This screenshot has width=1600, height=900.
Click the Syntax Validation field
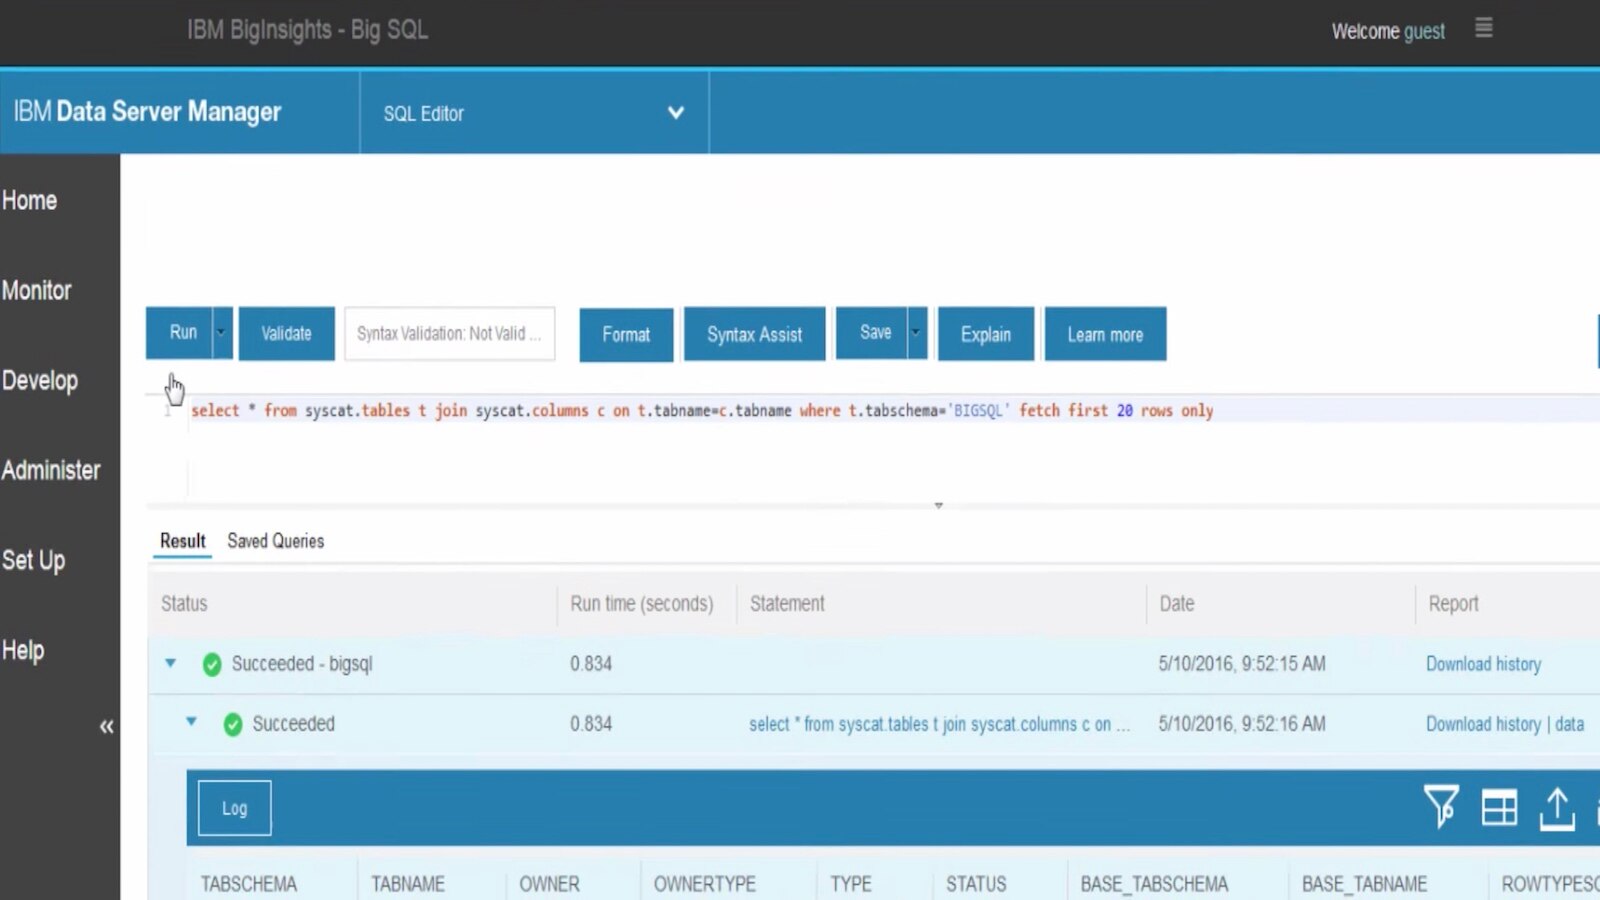coord(449,334)
